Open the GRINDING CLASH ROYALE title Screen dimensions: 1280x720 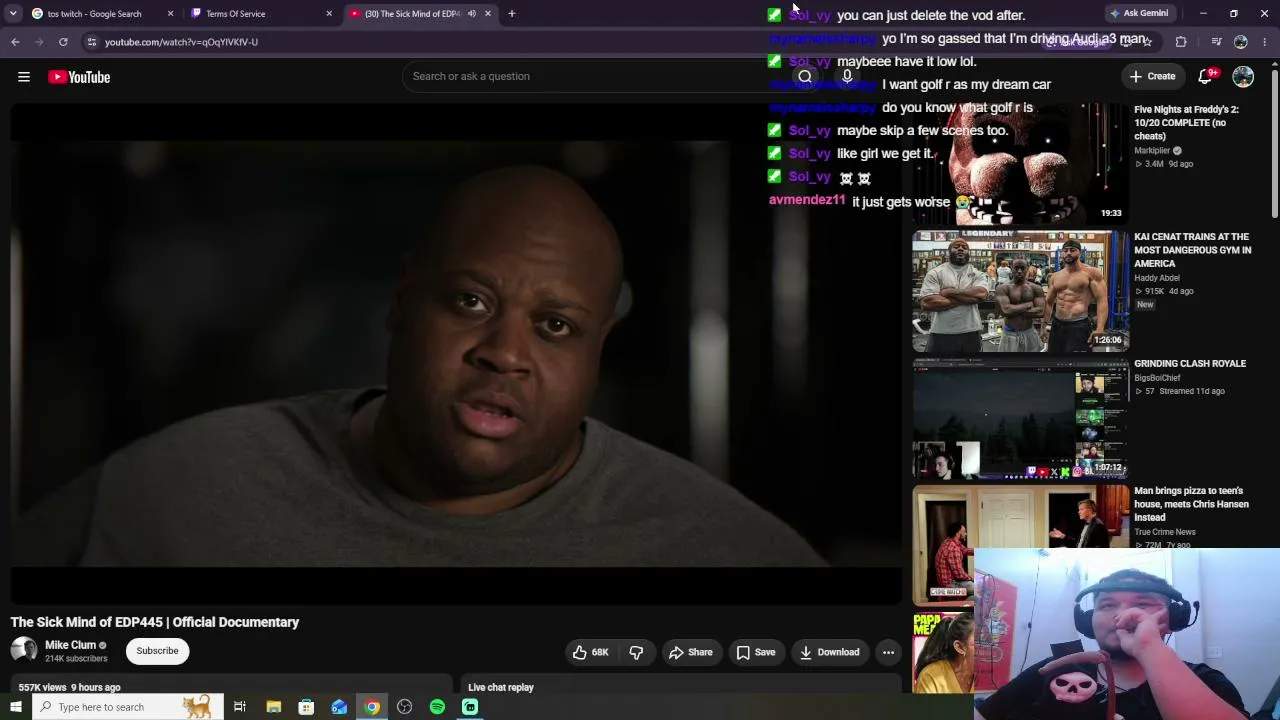(x=1190, y=364)
